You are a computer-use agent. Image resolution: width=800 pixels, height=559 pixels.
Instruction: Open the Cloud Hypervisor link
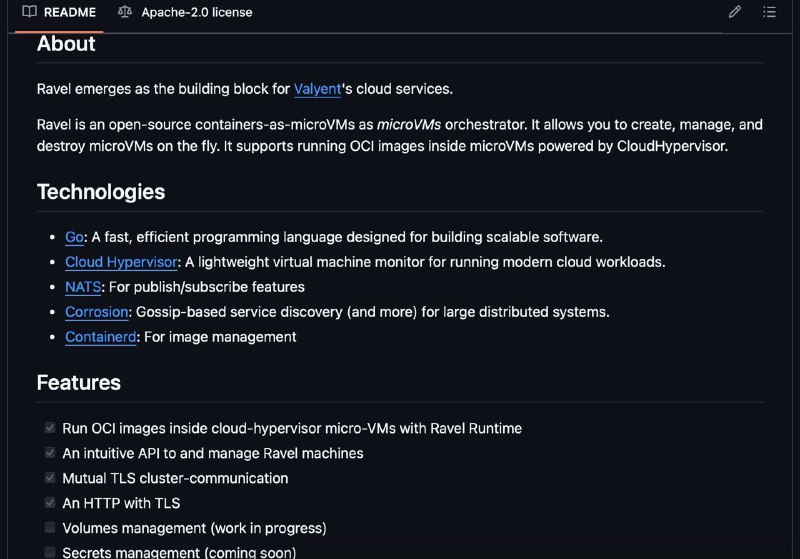[121, 262]
